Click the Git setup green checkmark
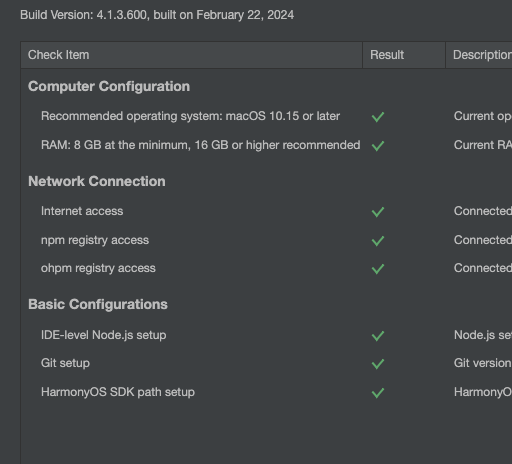 378,364
